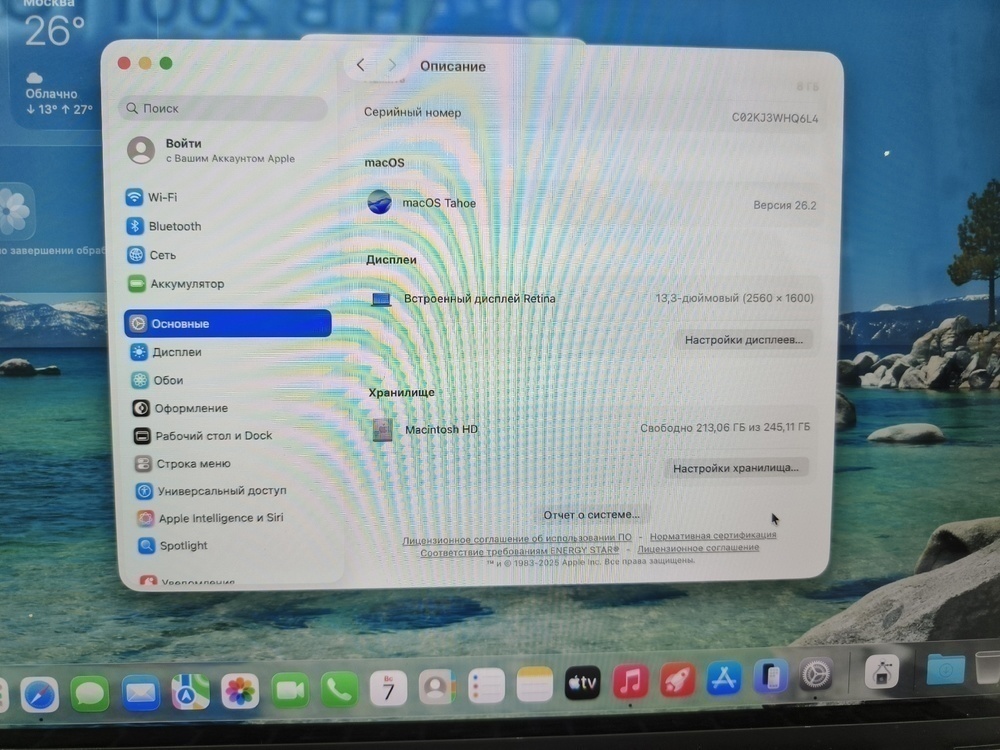Launch Maps from the Dock
Image resolution: width=1000 pixels, height=750 pixels.
pos(190,692)
